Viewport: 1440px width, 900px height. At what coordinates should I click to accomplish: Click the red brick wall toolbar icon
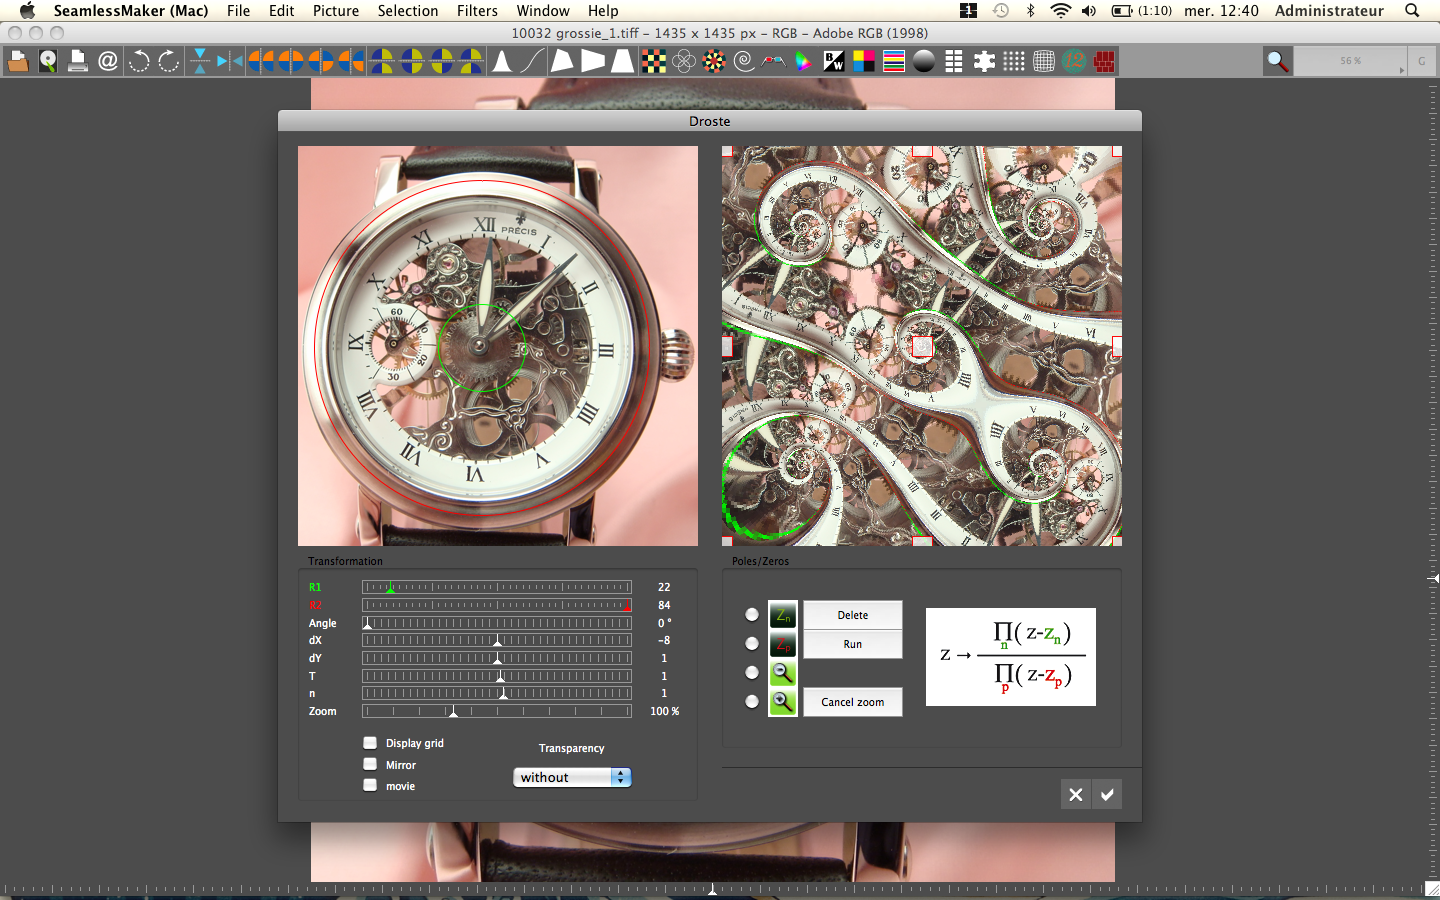tap(1104, 62)
